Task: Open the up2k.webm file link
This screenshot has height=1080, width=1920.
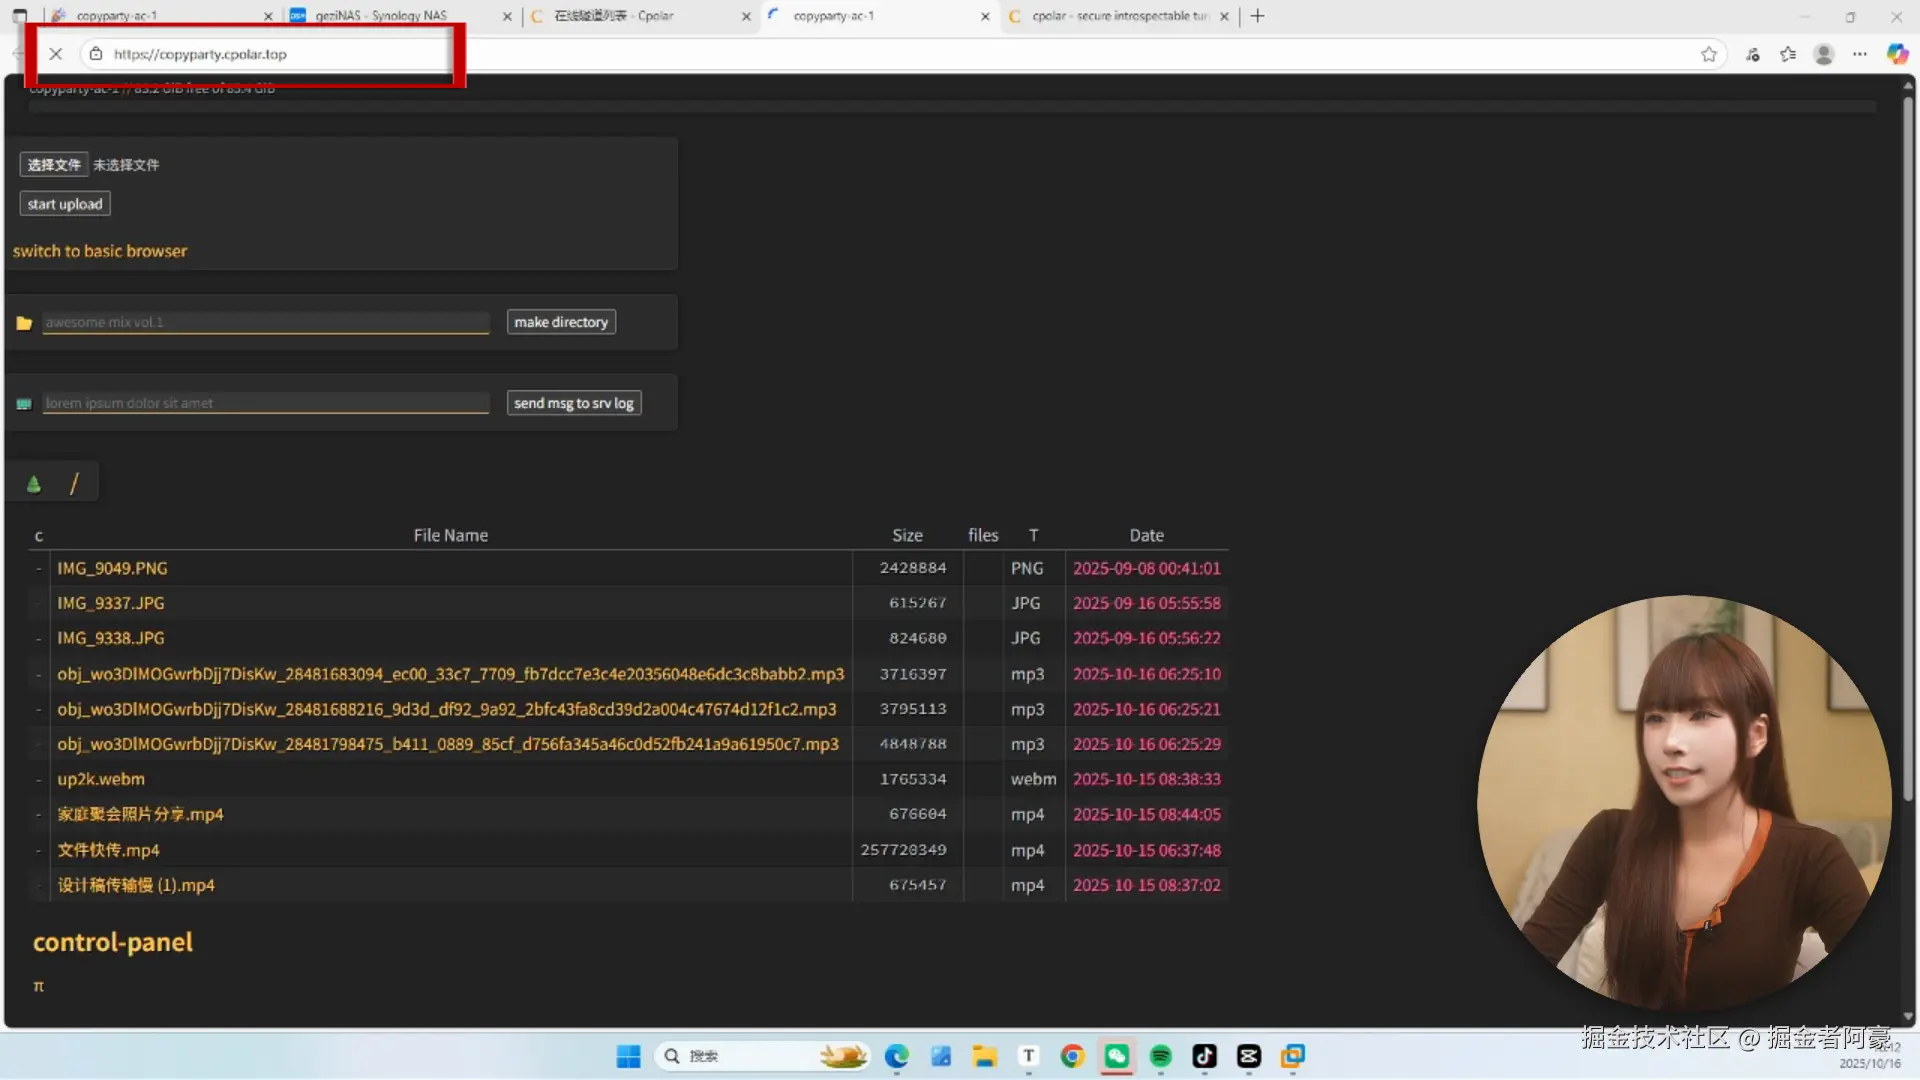Action: tap(101, 779)
